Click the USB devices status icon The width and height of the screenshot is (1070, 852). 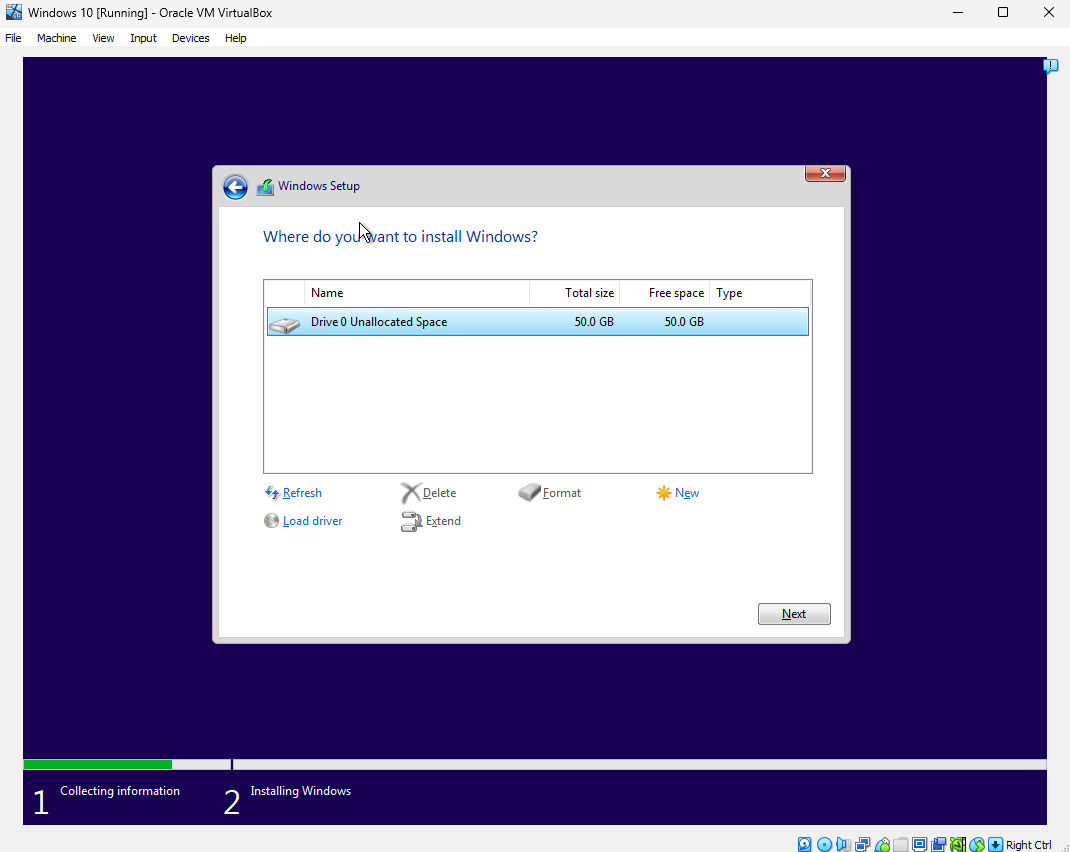pyautogui.click(x=882, y=844)
